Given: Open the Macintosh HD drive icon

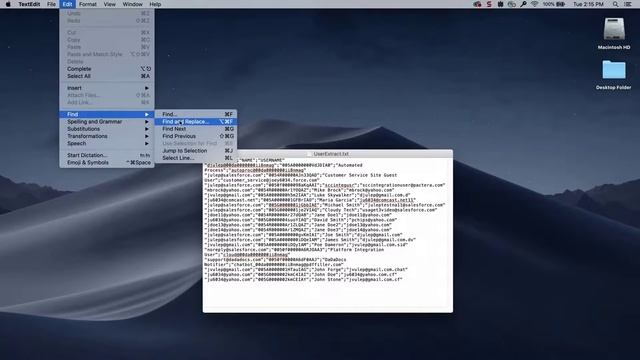Looking at the screenshot, I should [x=614, y=29].
